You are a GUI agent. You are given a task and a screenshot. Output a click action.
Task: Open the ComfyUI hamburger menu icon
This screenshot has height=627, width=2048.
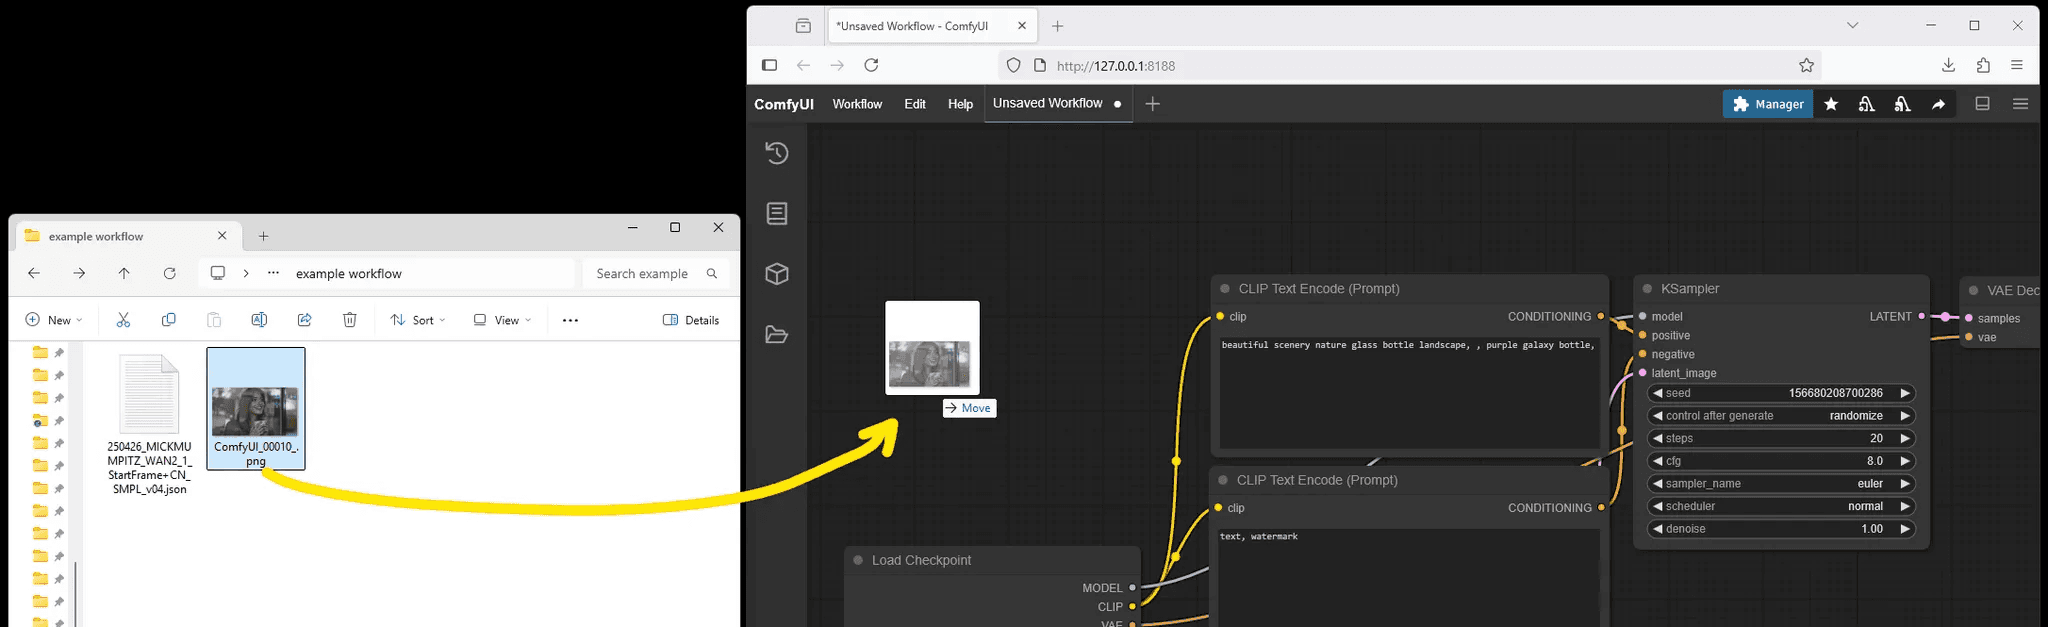click(2020, 104)
